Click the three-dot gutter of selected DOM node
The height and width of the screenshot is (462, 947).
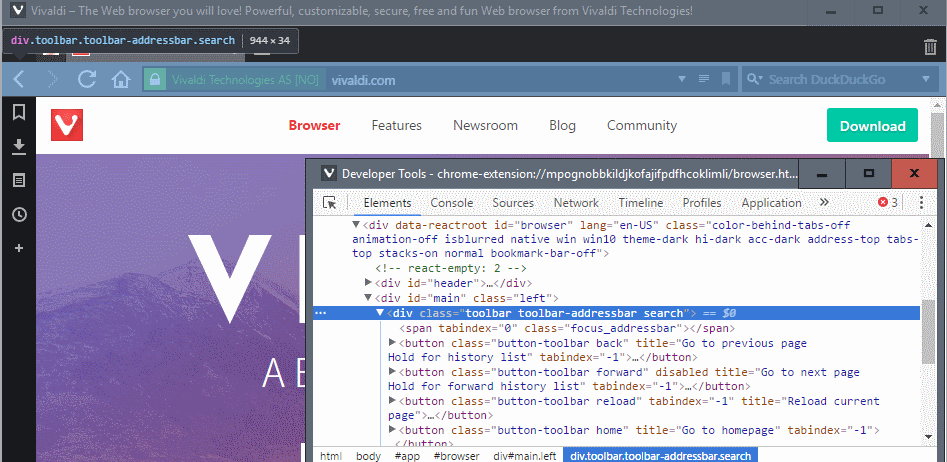click(x=321, y=313)
